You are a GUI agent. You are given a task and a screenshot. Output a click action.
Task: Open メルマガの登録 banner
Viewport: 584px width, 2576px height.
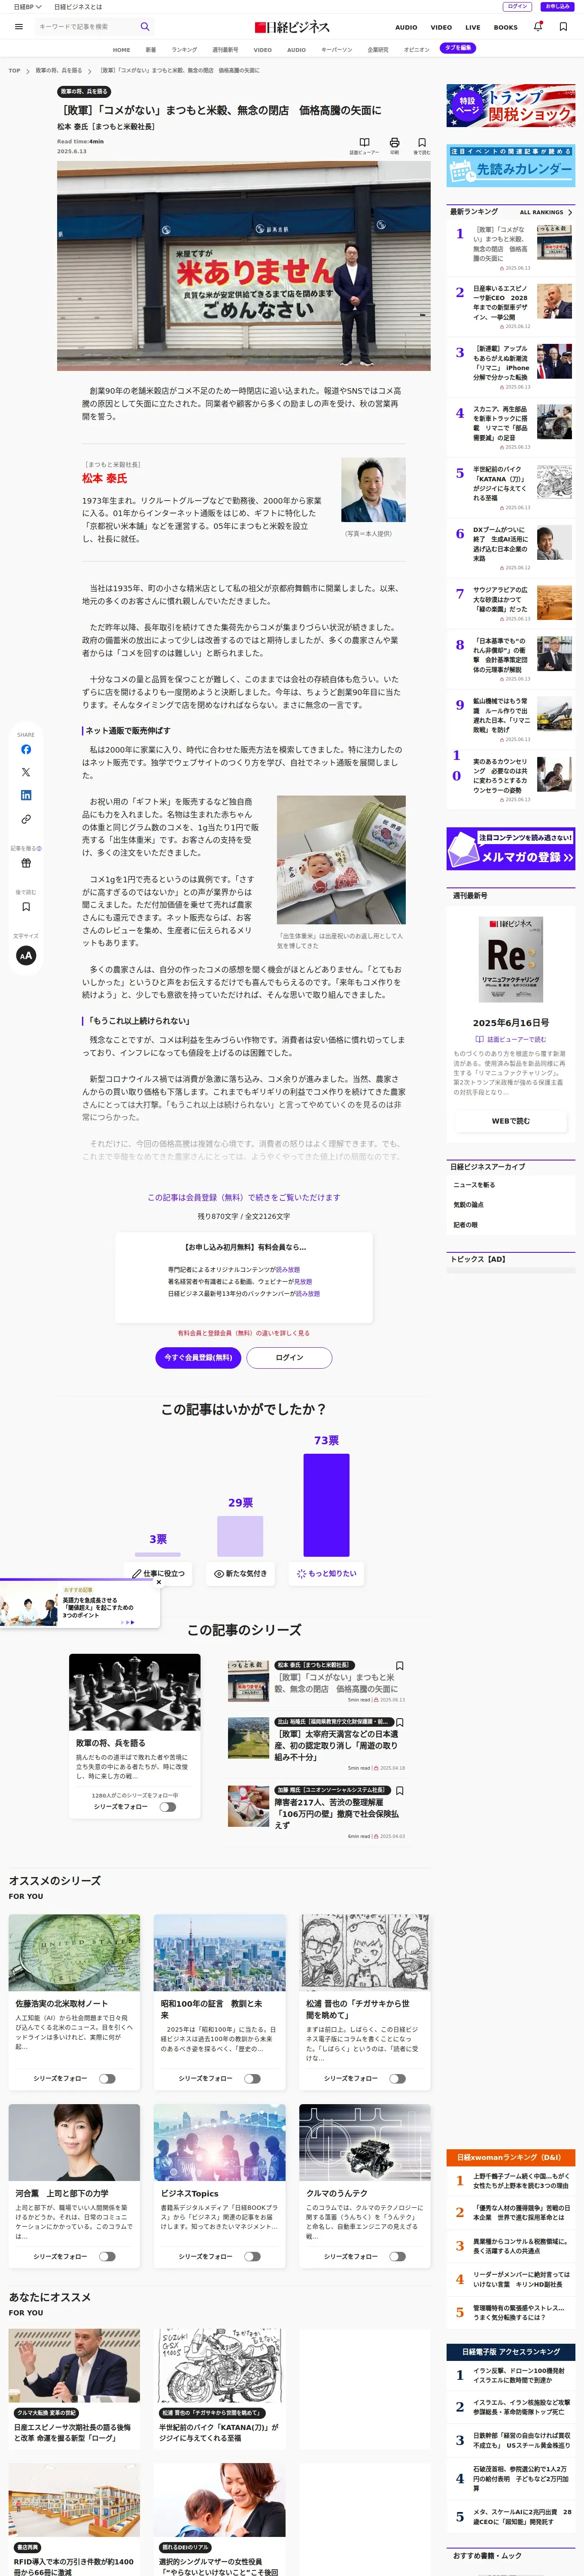tap(511, 848)
